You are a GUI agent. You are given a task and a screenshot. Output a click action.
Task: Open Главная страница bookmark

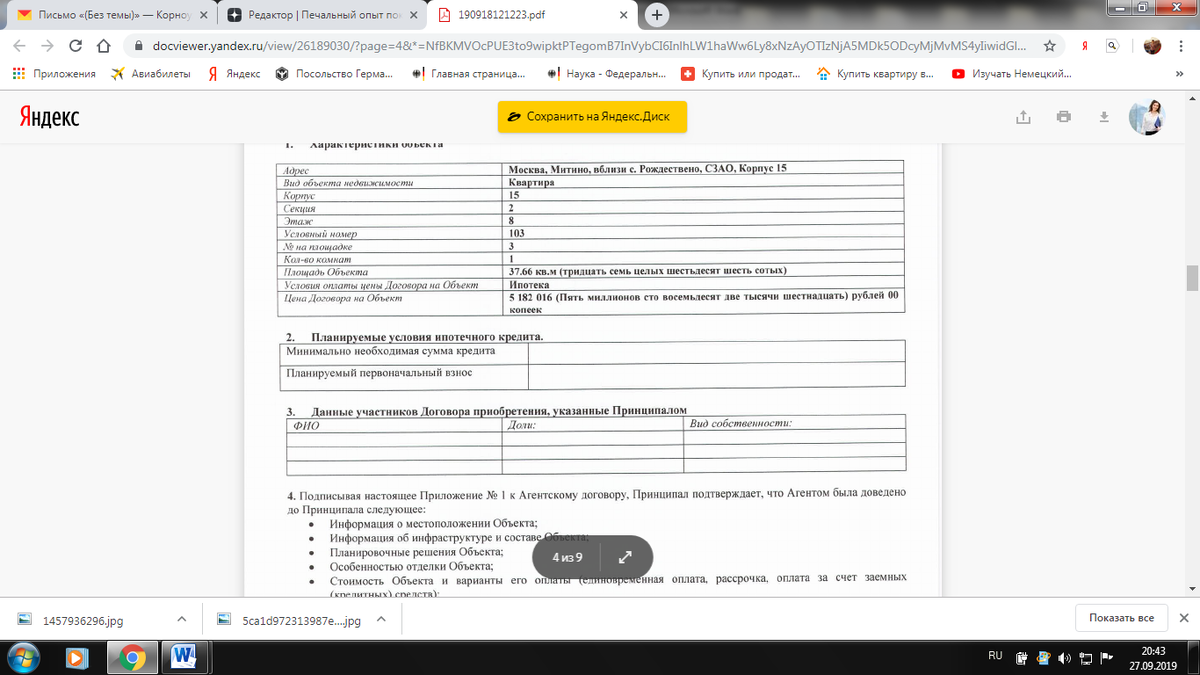pyautogui.click(x=469, y=74)
